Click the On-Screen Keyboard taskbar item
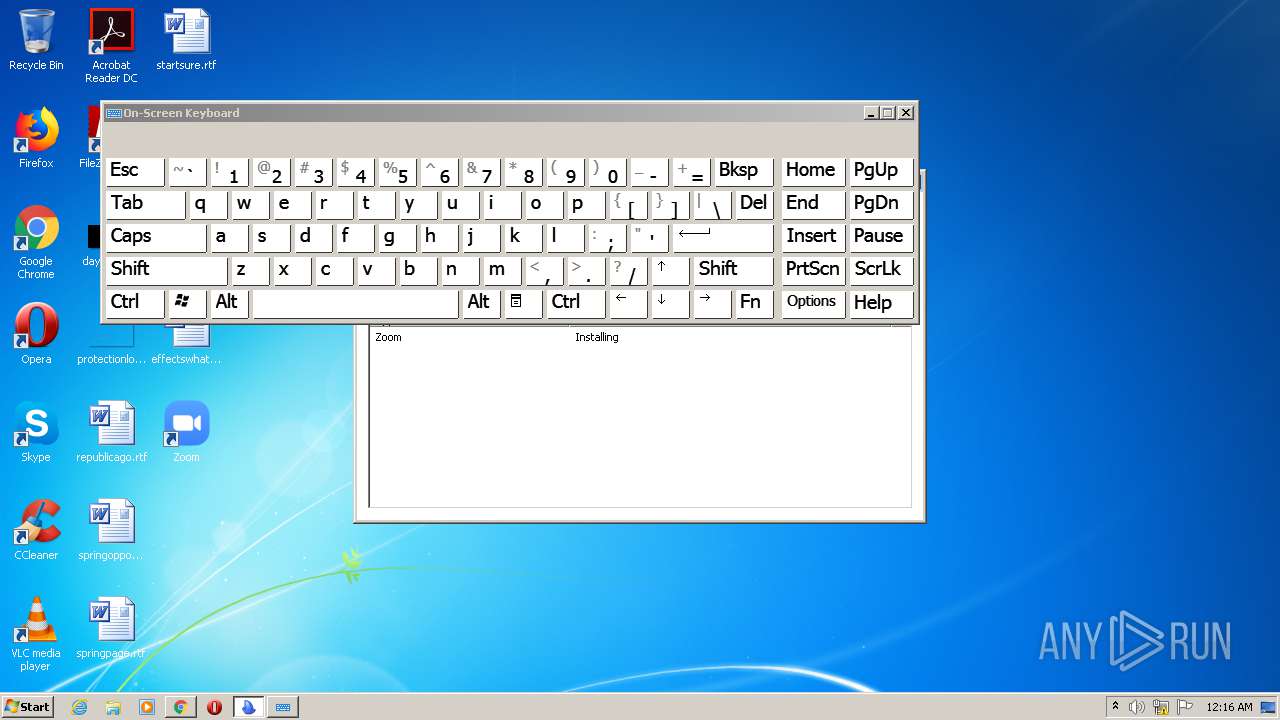 click(x=283, y=707)
